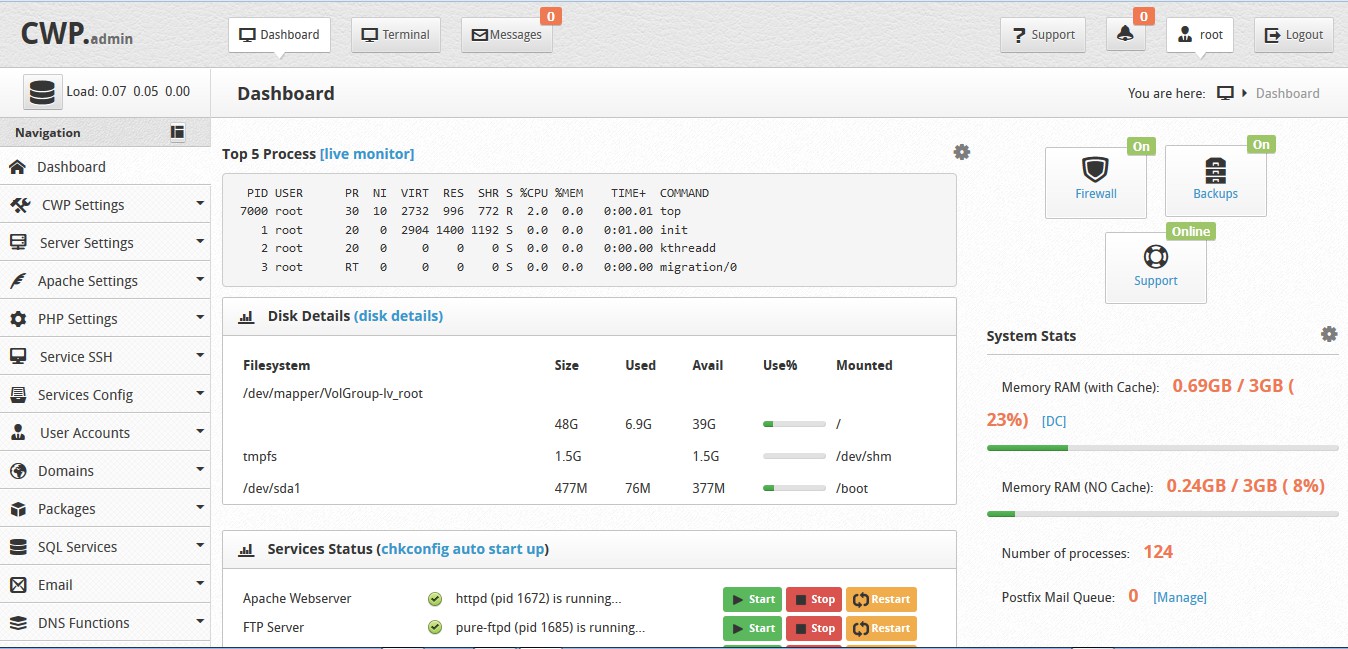Select Packages in navigation sidebar
Screen dimensions: 1348x649
click(x=105, y=509)
